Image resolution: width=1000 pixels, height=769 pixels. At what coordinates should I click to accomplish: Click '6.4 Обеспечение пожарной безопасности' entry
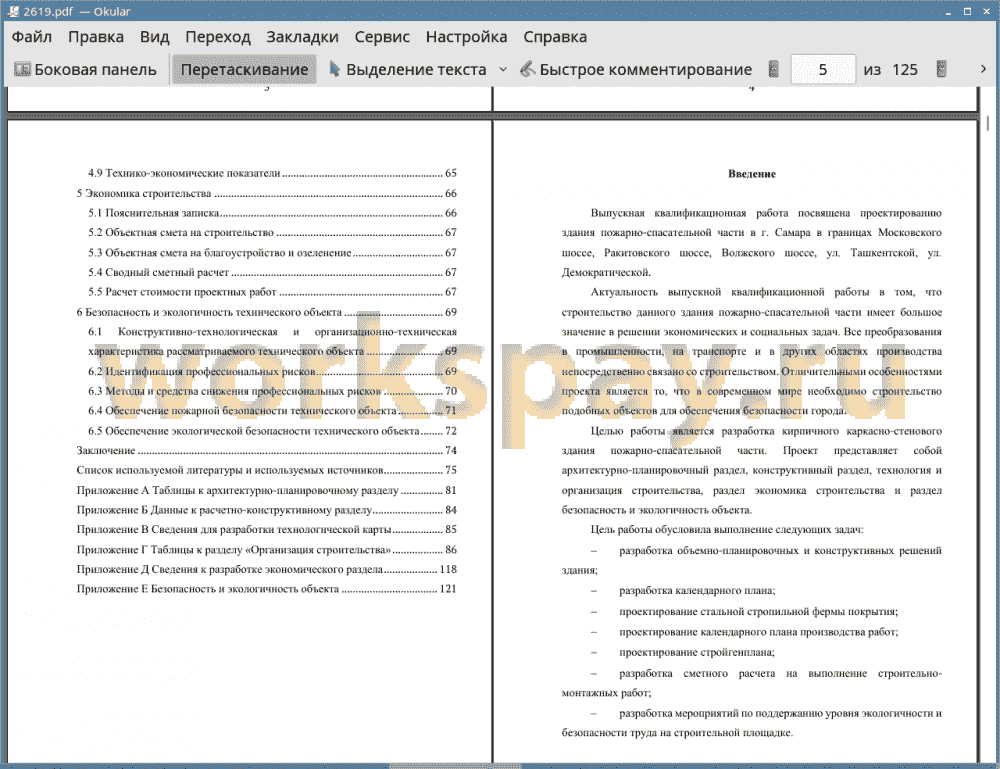tap(272, 411)
